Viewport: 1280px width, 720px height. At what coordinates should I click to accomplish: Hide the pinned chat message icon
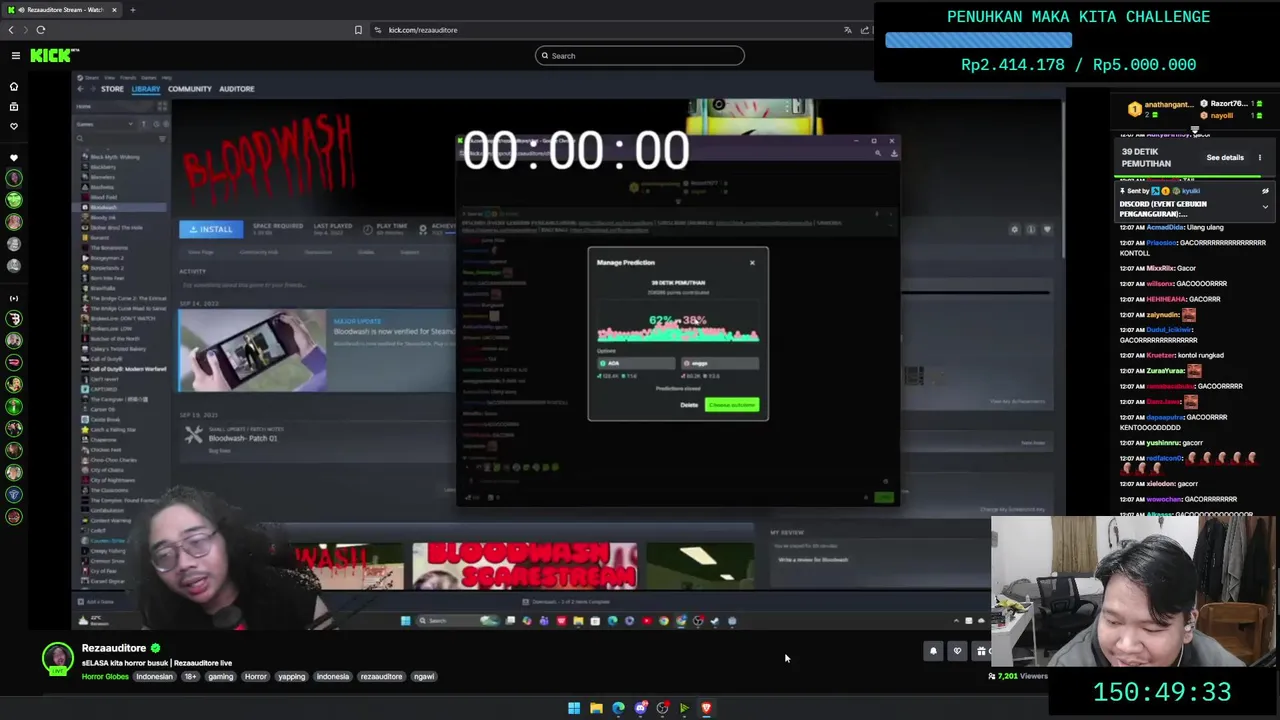(1265, 191)
